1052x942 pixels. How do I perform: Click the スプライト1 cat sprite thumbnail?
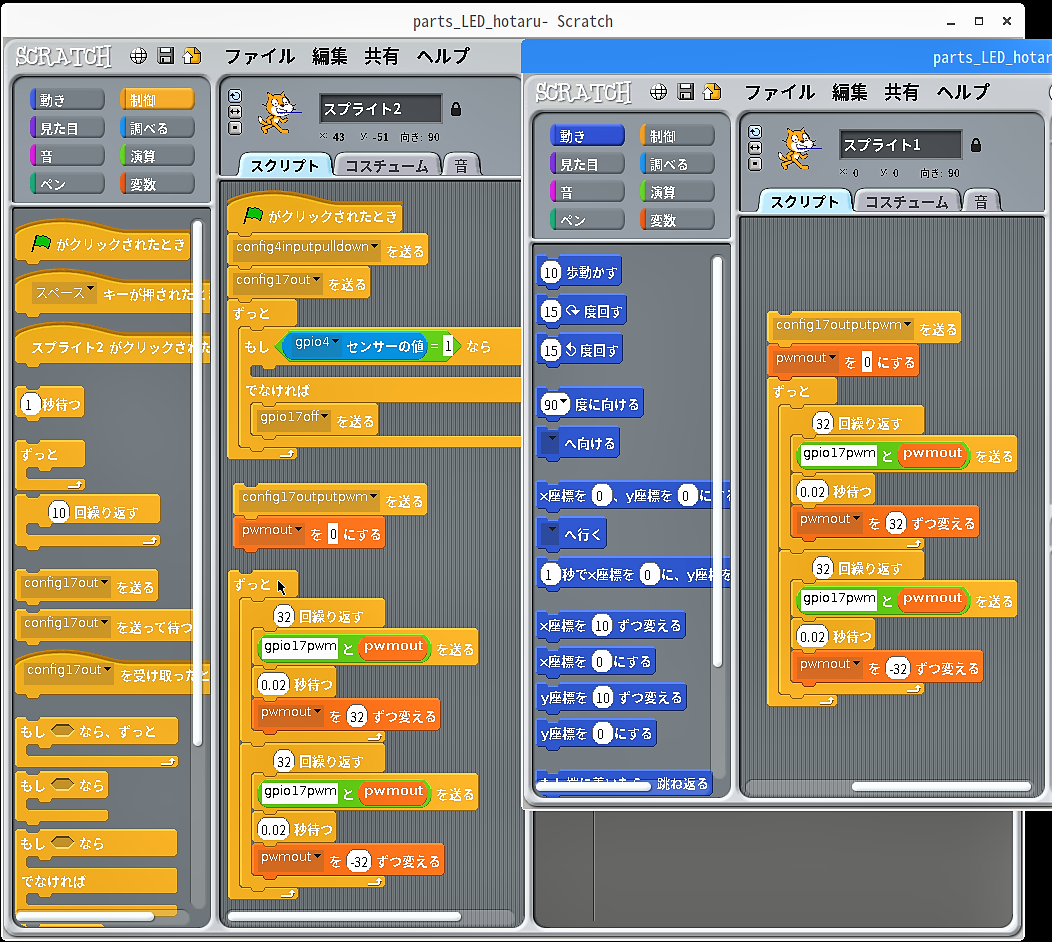coord(797,149)
